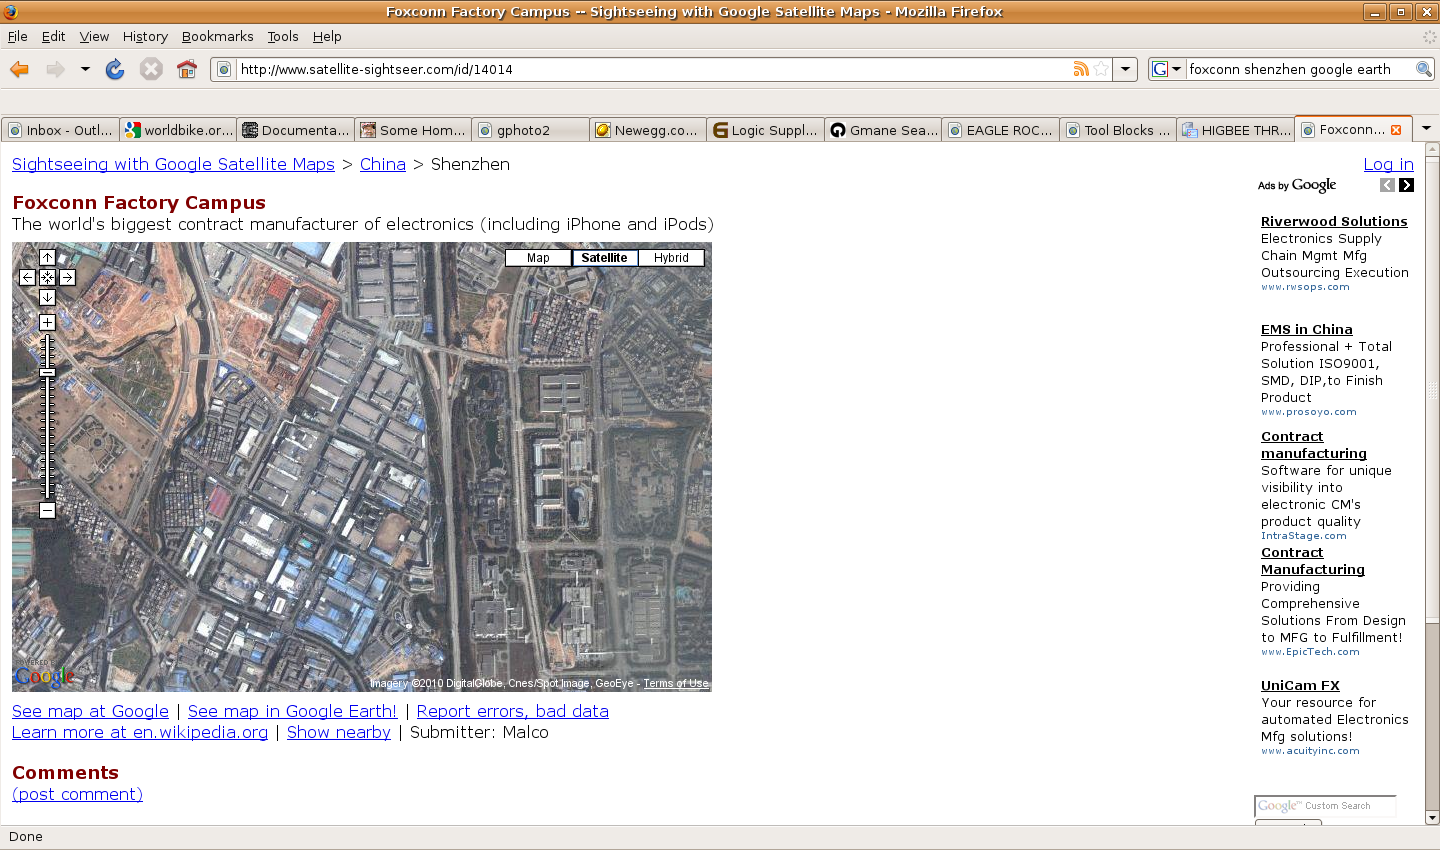Click the Log in link
The height and width of the screenshot is (850, 1440).
(x=1389, y=164)
